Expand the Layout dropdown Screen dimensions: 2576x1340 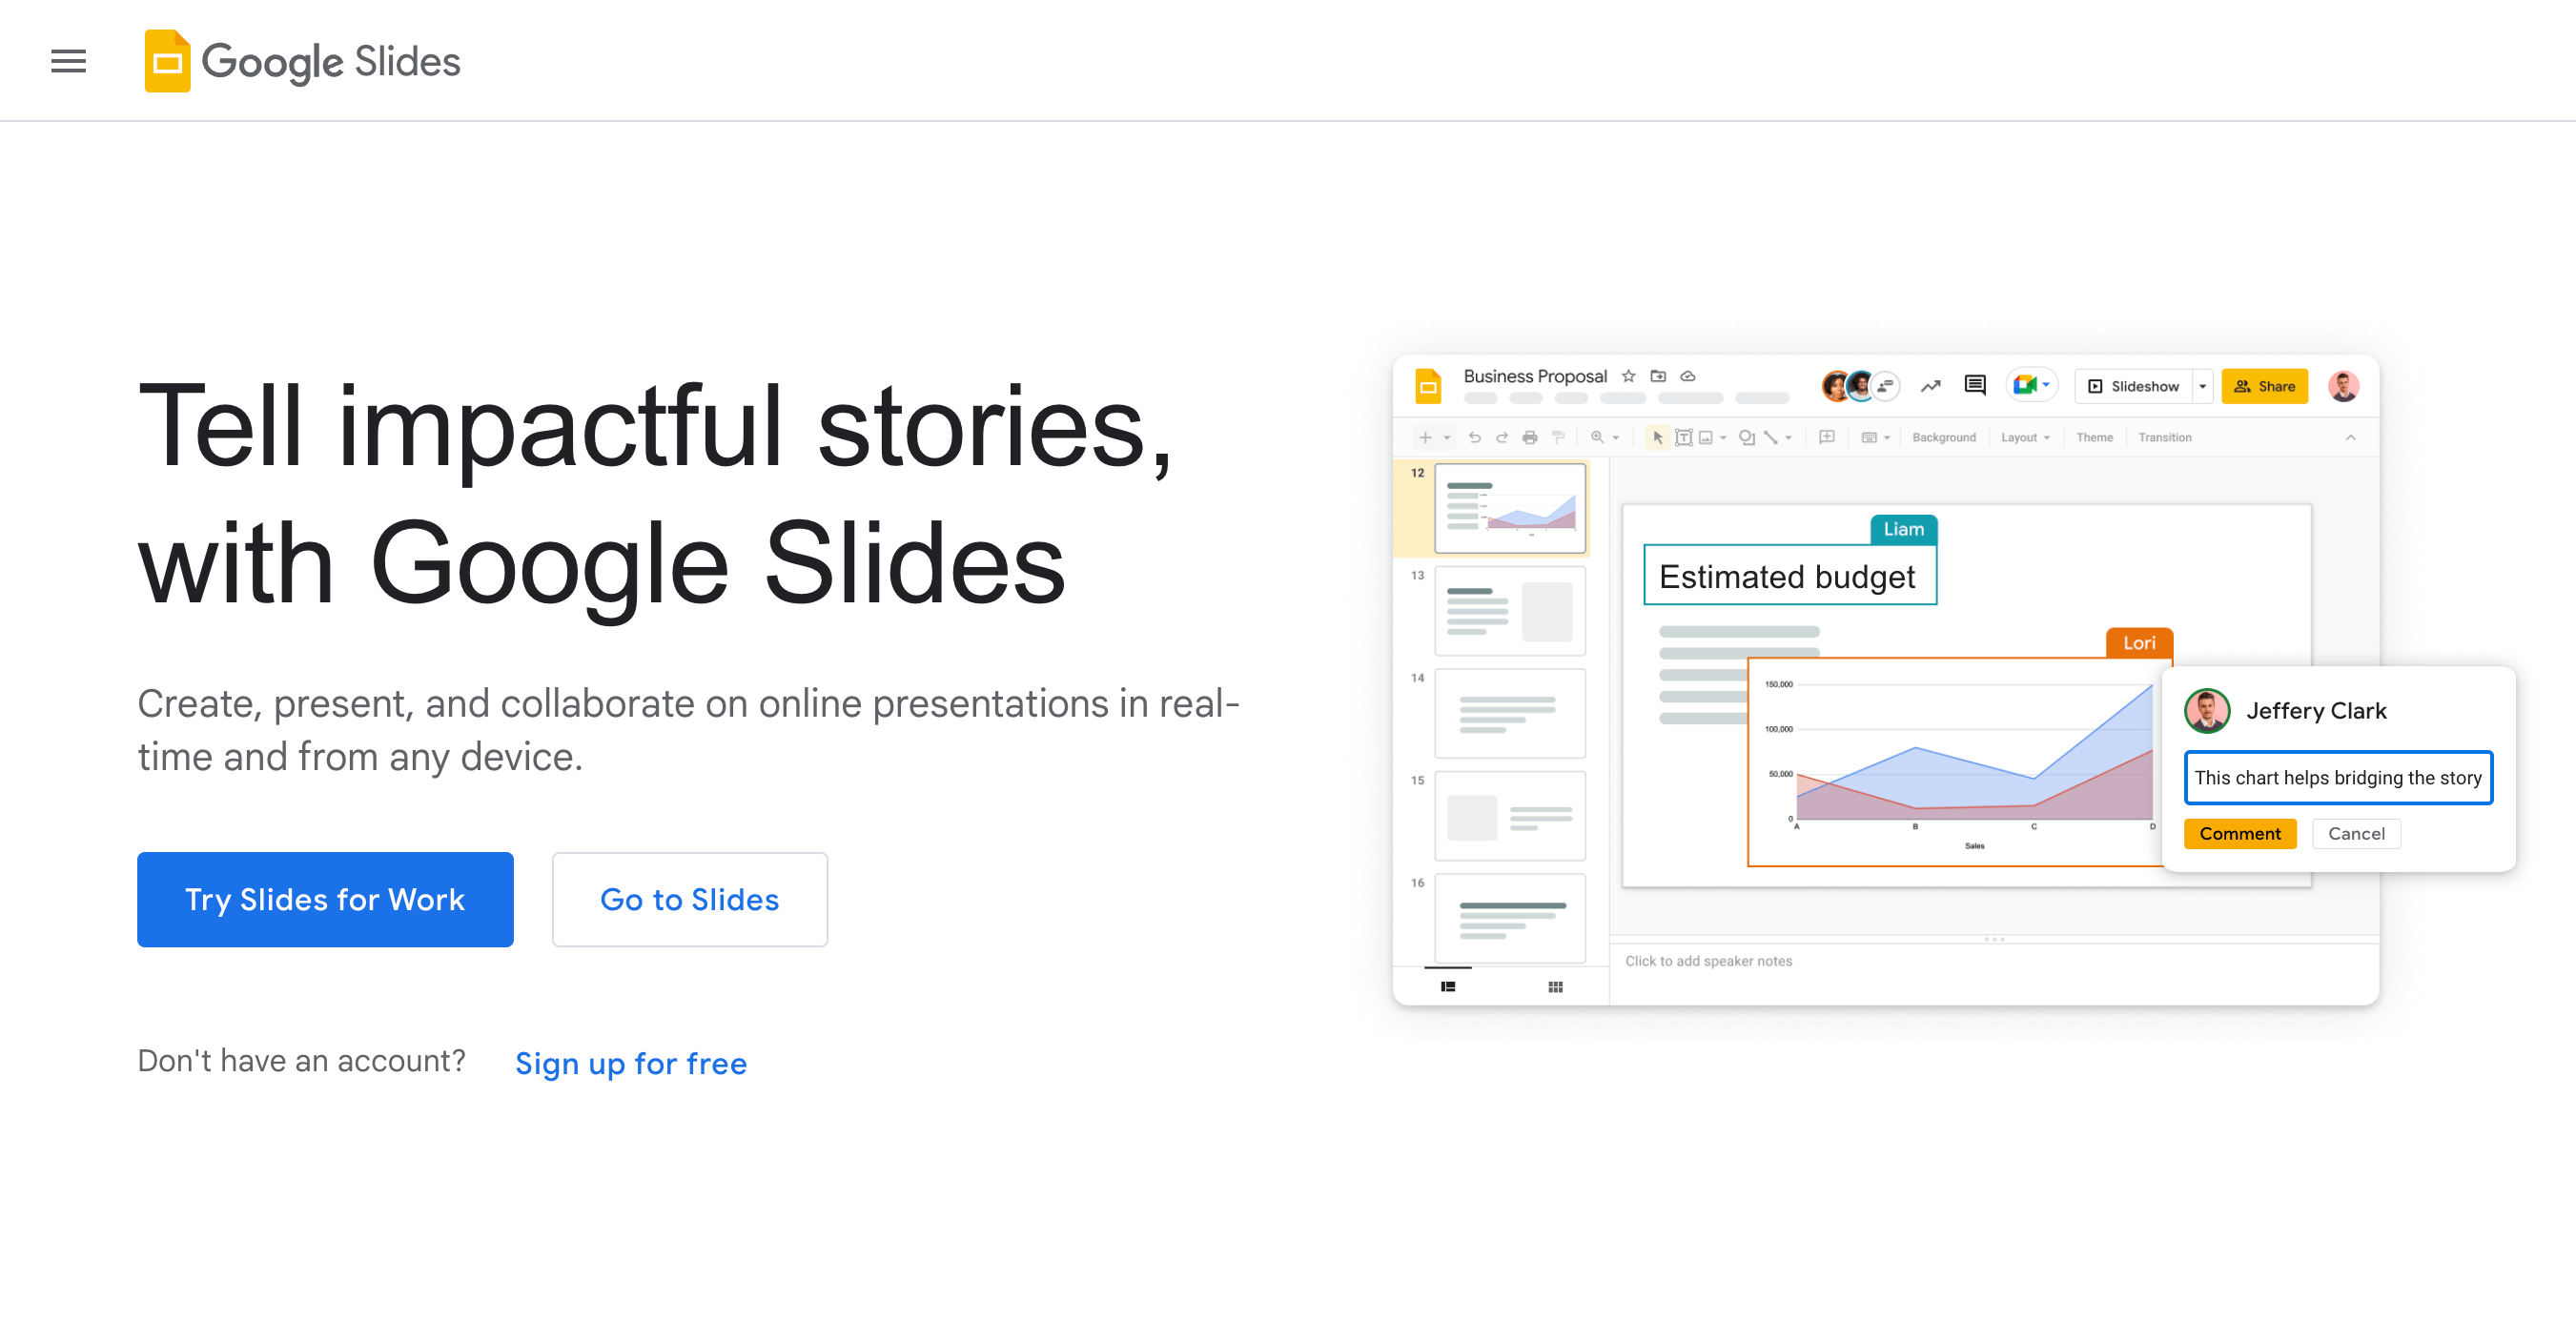2025,437
